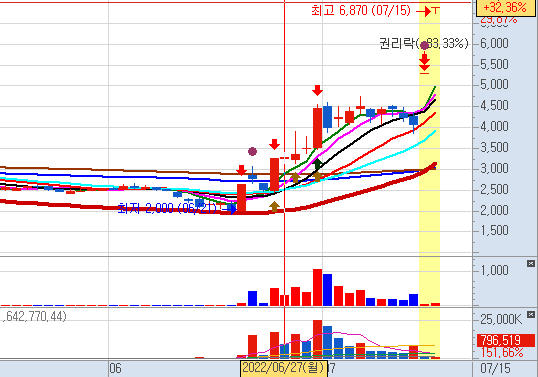Click the purple dot marker beside 권리락 label

(424, 45)
